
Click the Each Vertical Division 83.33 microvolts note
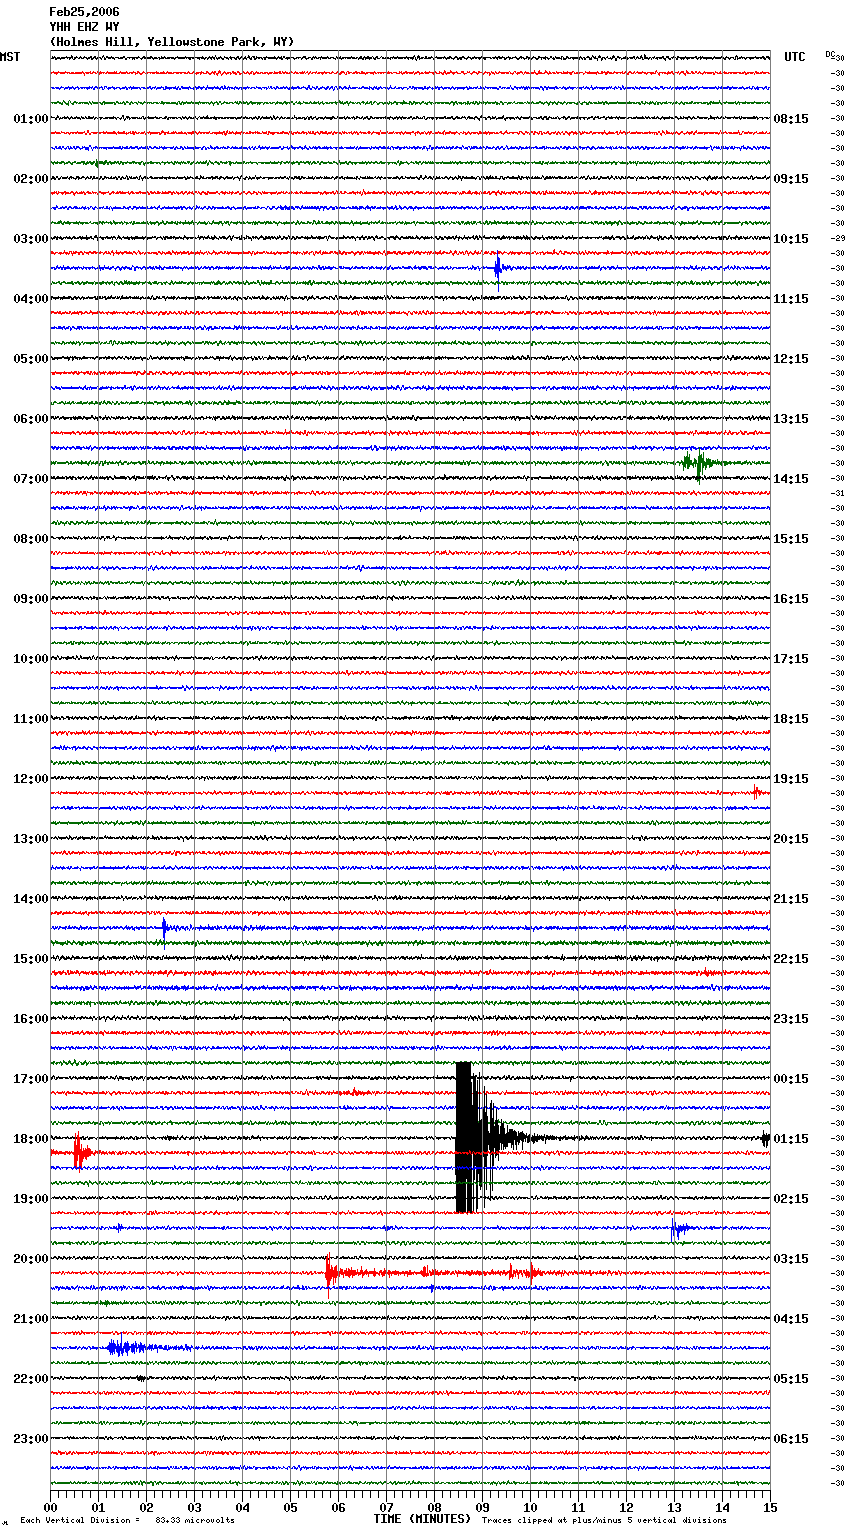point(128,1520)
